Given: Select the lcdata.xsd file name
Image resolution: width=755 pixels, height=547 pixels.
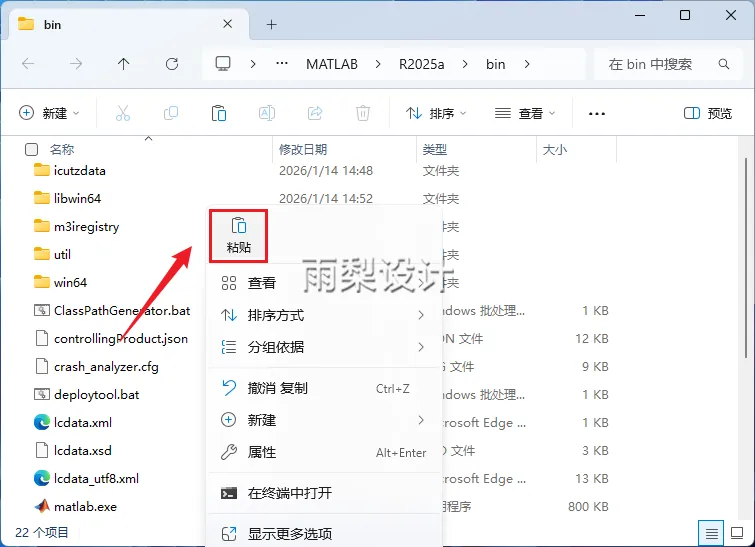Looking at the screenshot, I should point(83,450).
